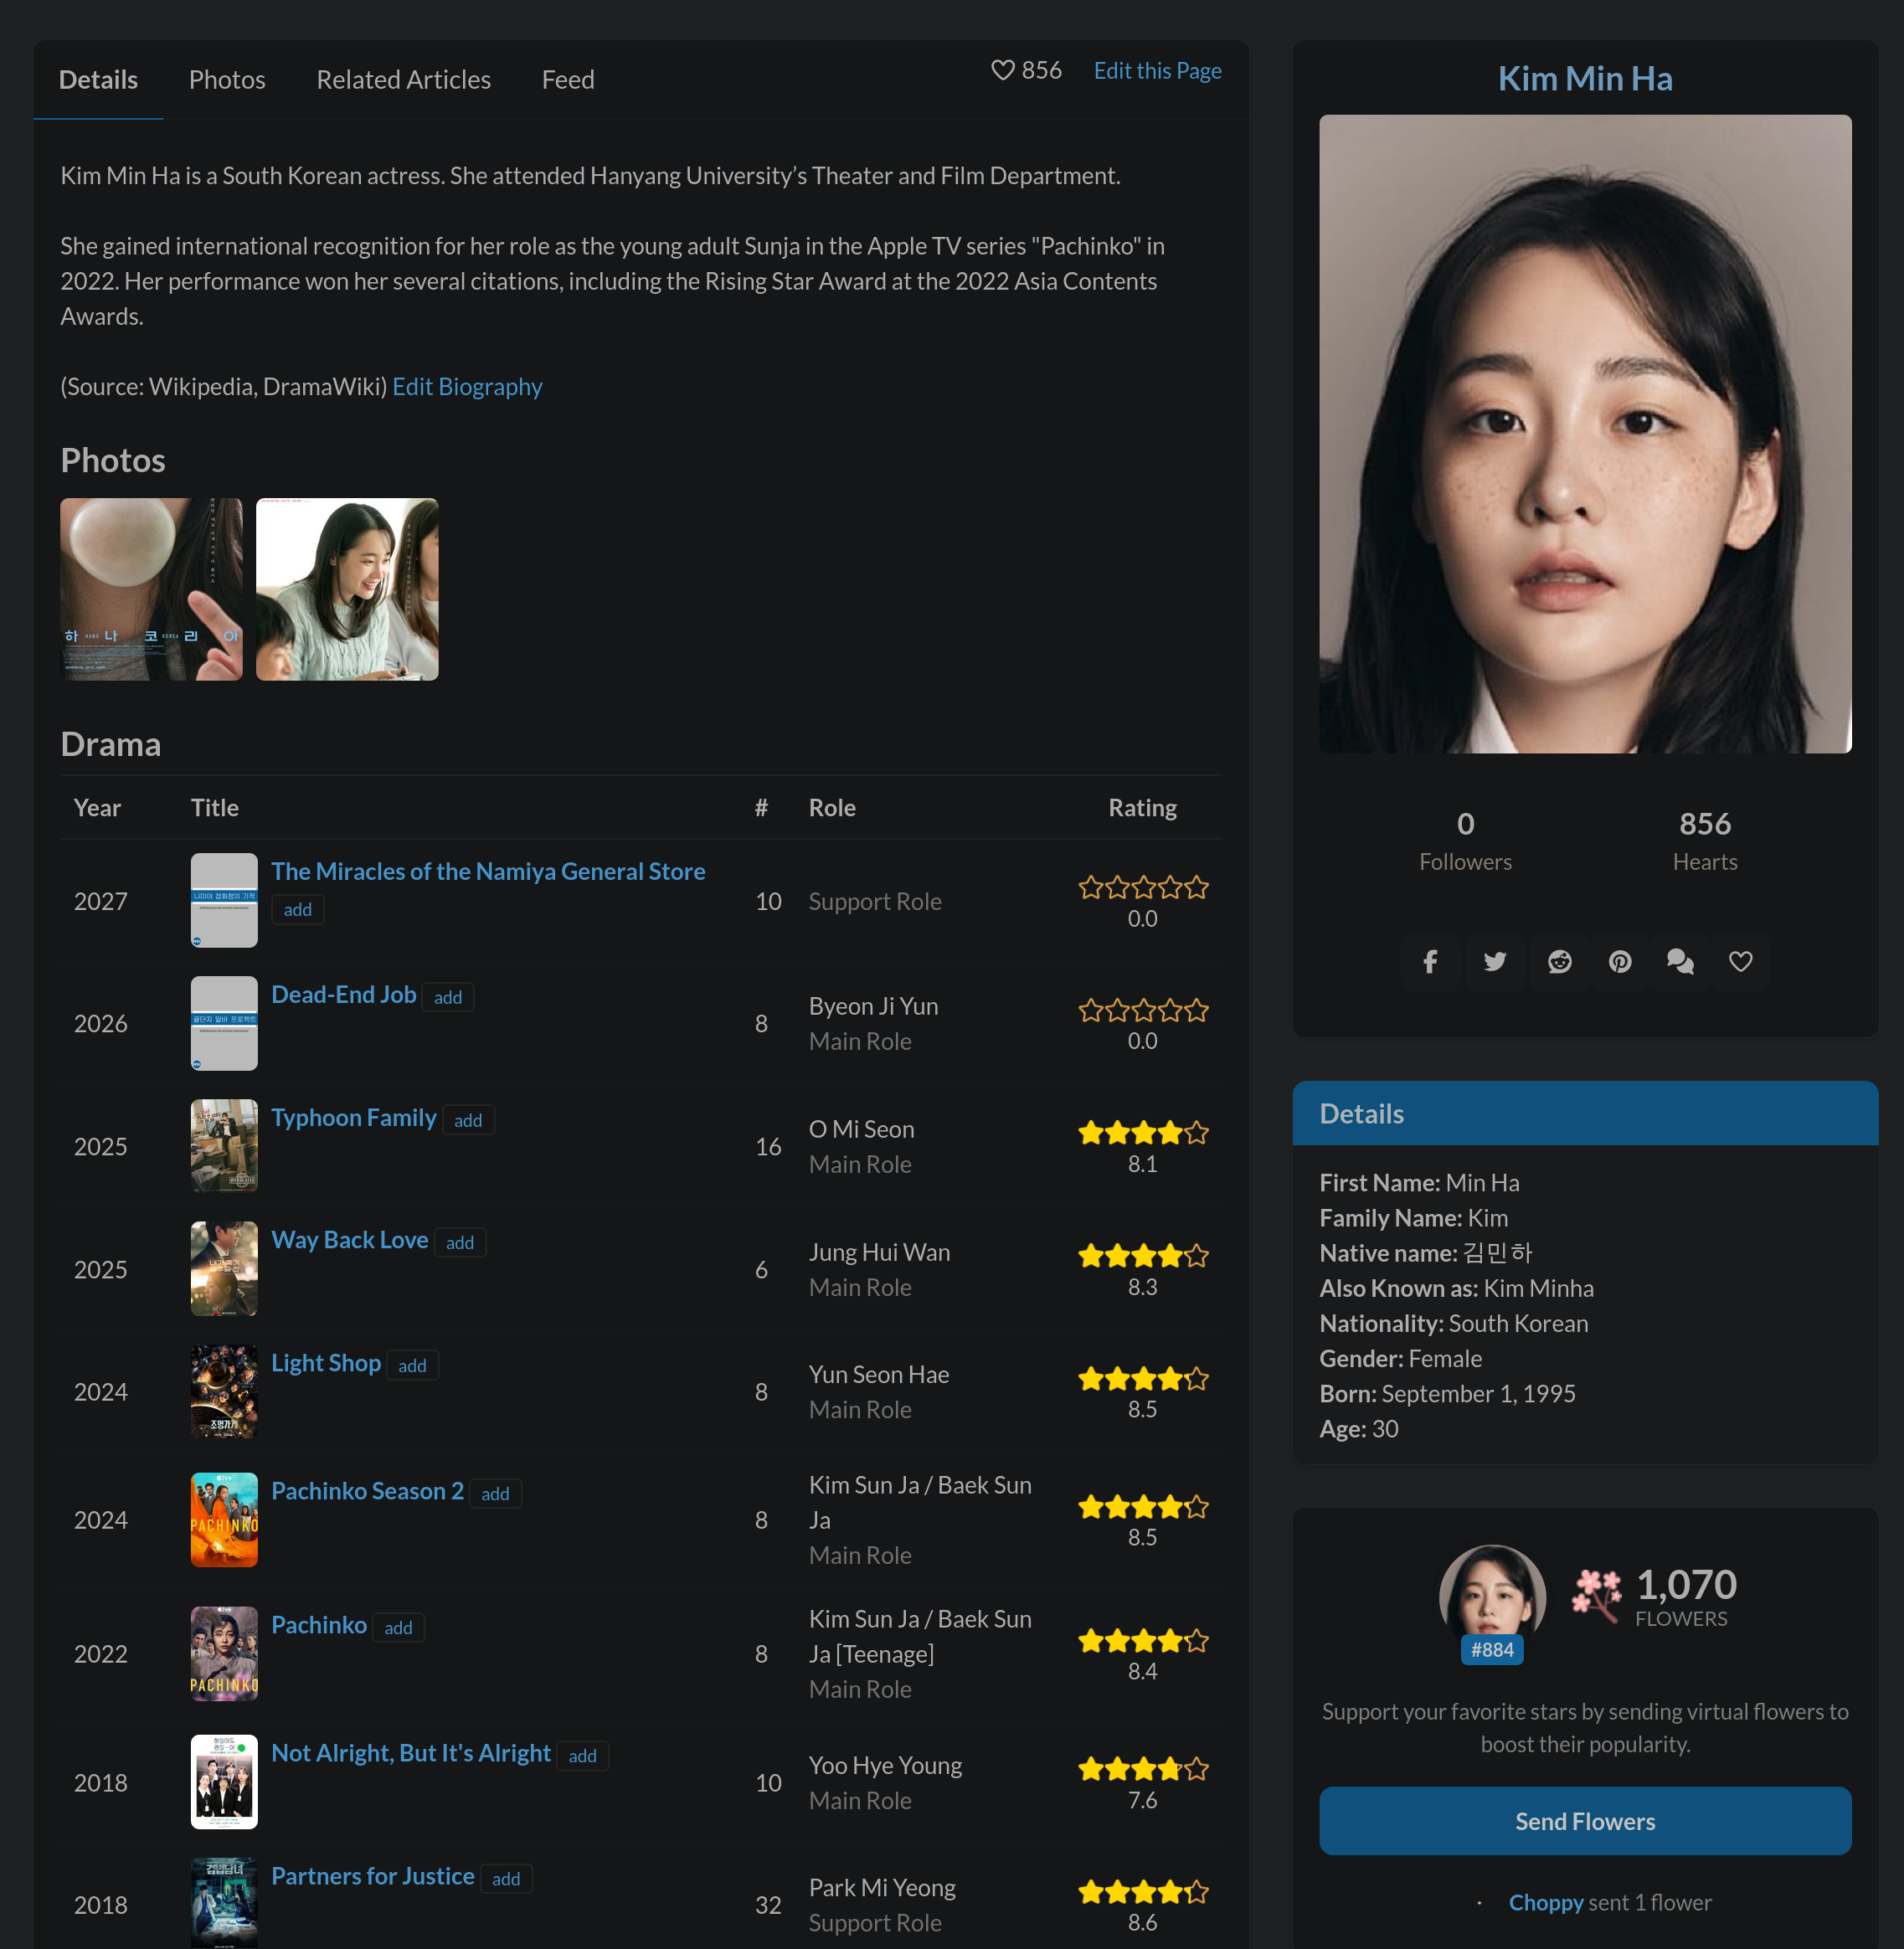
Task: Add Not Alright, But It's Alright to list
Action: point(582,1756)
